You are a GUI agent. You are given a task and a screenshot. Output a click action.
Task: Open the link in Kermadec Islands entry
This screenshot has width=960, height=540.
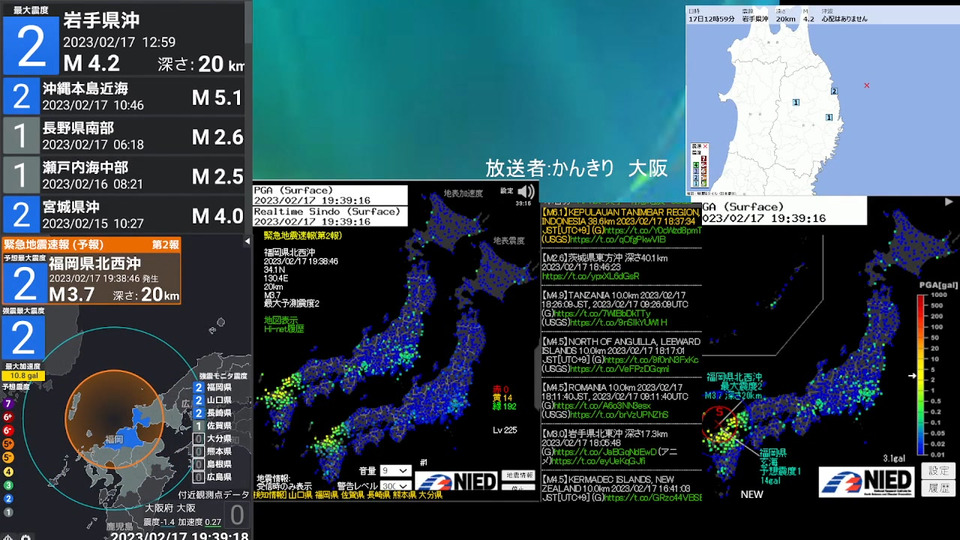tap(653, 498)
